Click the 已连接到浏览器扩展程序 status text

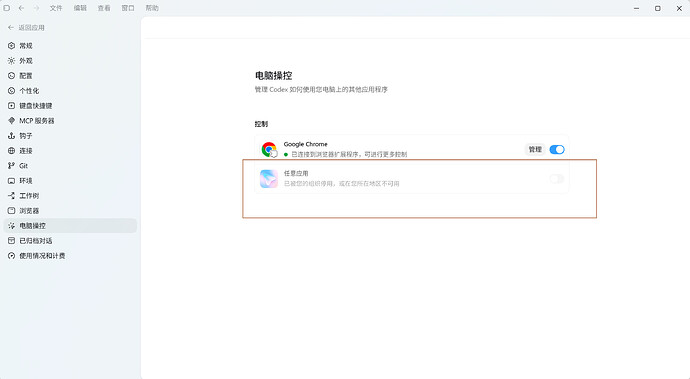point(349,154)
